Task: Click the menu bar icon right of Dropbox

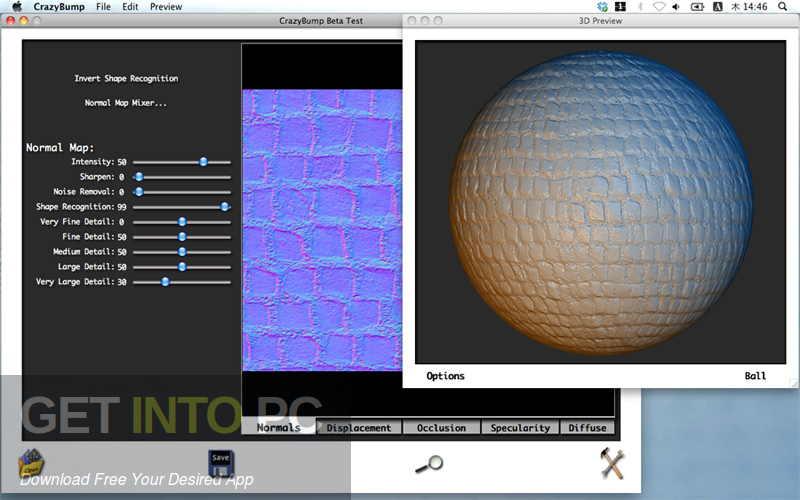Action: click(620, 7)
